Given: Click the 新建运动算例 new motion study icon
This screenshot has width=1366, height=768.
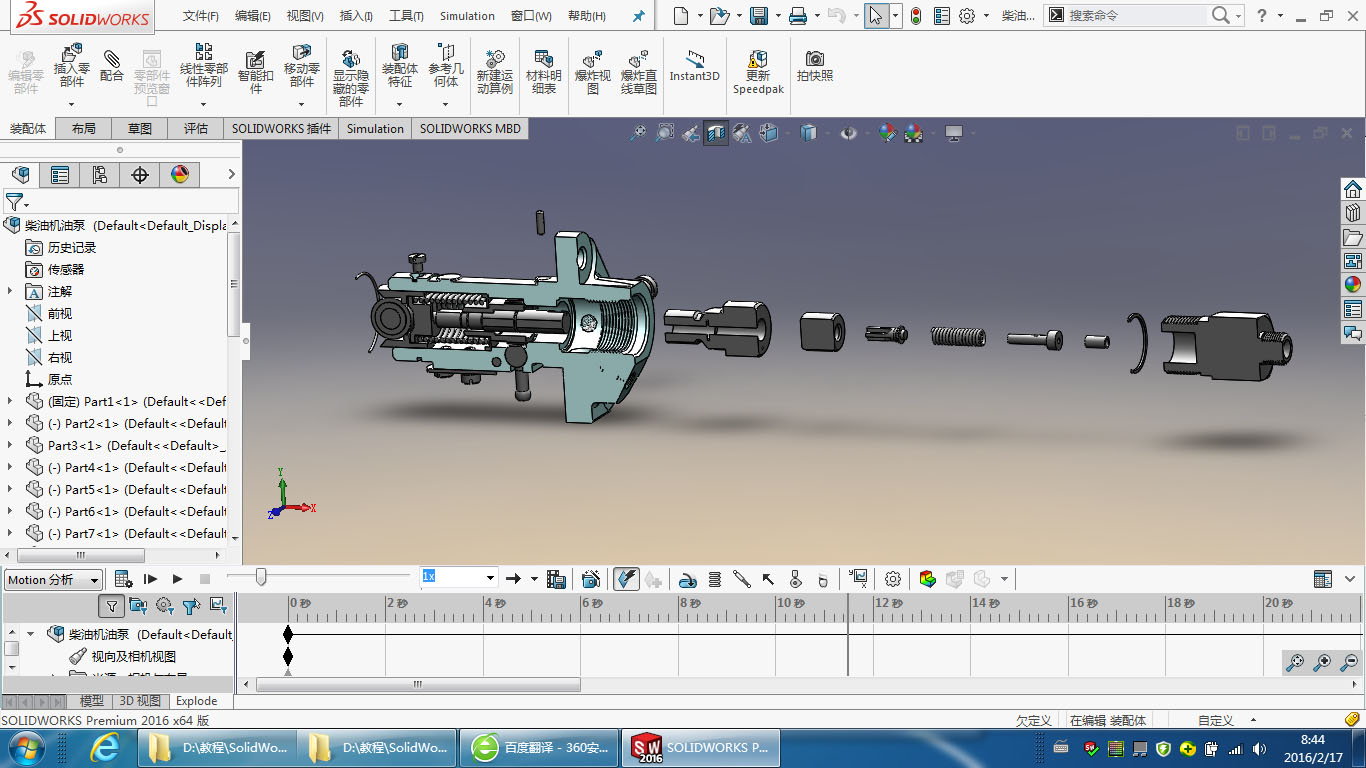Looking at the screenshot, I should pyautogui.click(x=494, y=68).
